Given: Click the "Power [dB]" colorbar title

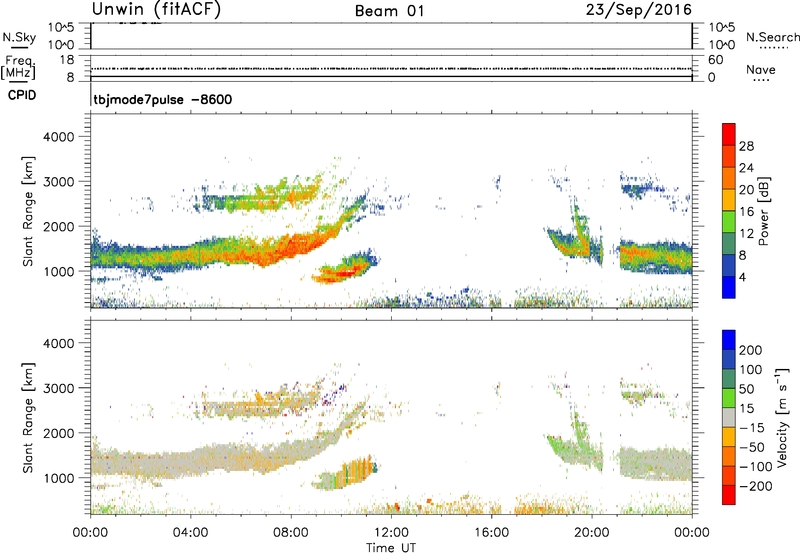Looking at the screenshot, I should [x=763, y=211].
